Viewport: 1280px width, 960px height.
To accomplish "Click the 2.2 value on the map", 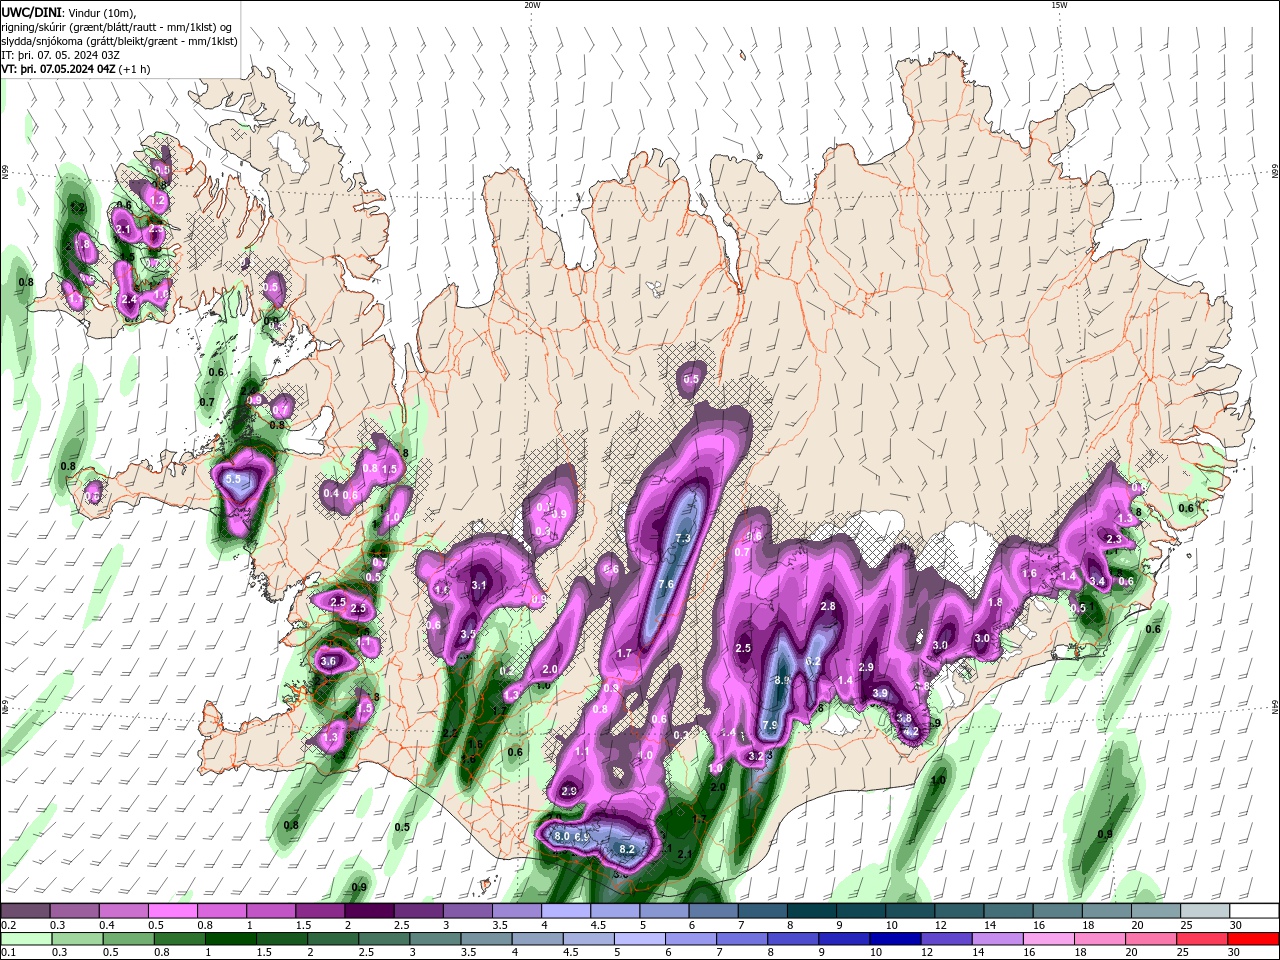I will pos(450,733).
